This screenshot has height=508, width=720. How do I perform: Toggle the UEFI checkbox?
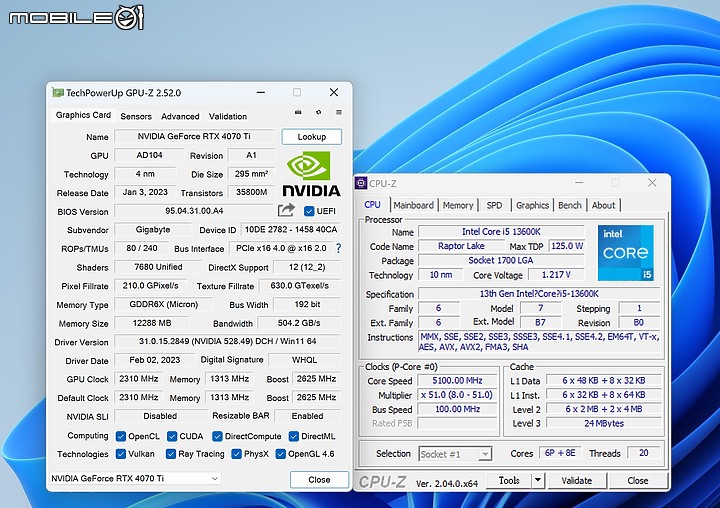(x=309, y=211)
